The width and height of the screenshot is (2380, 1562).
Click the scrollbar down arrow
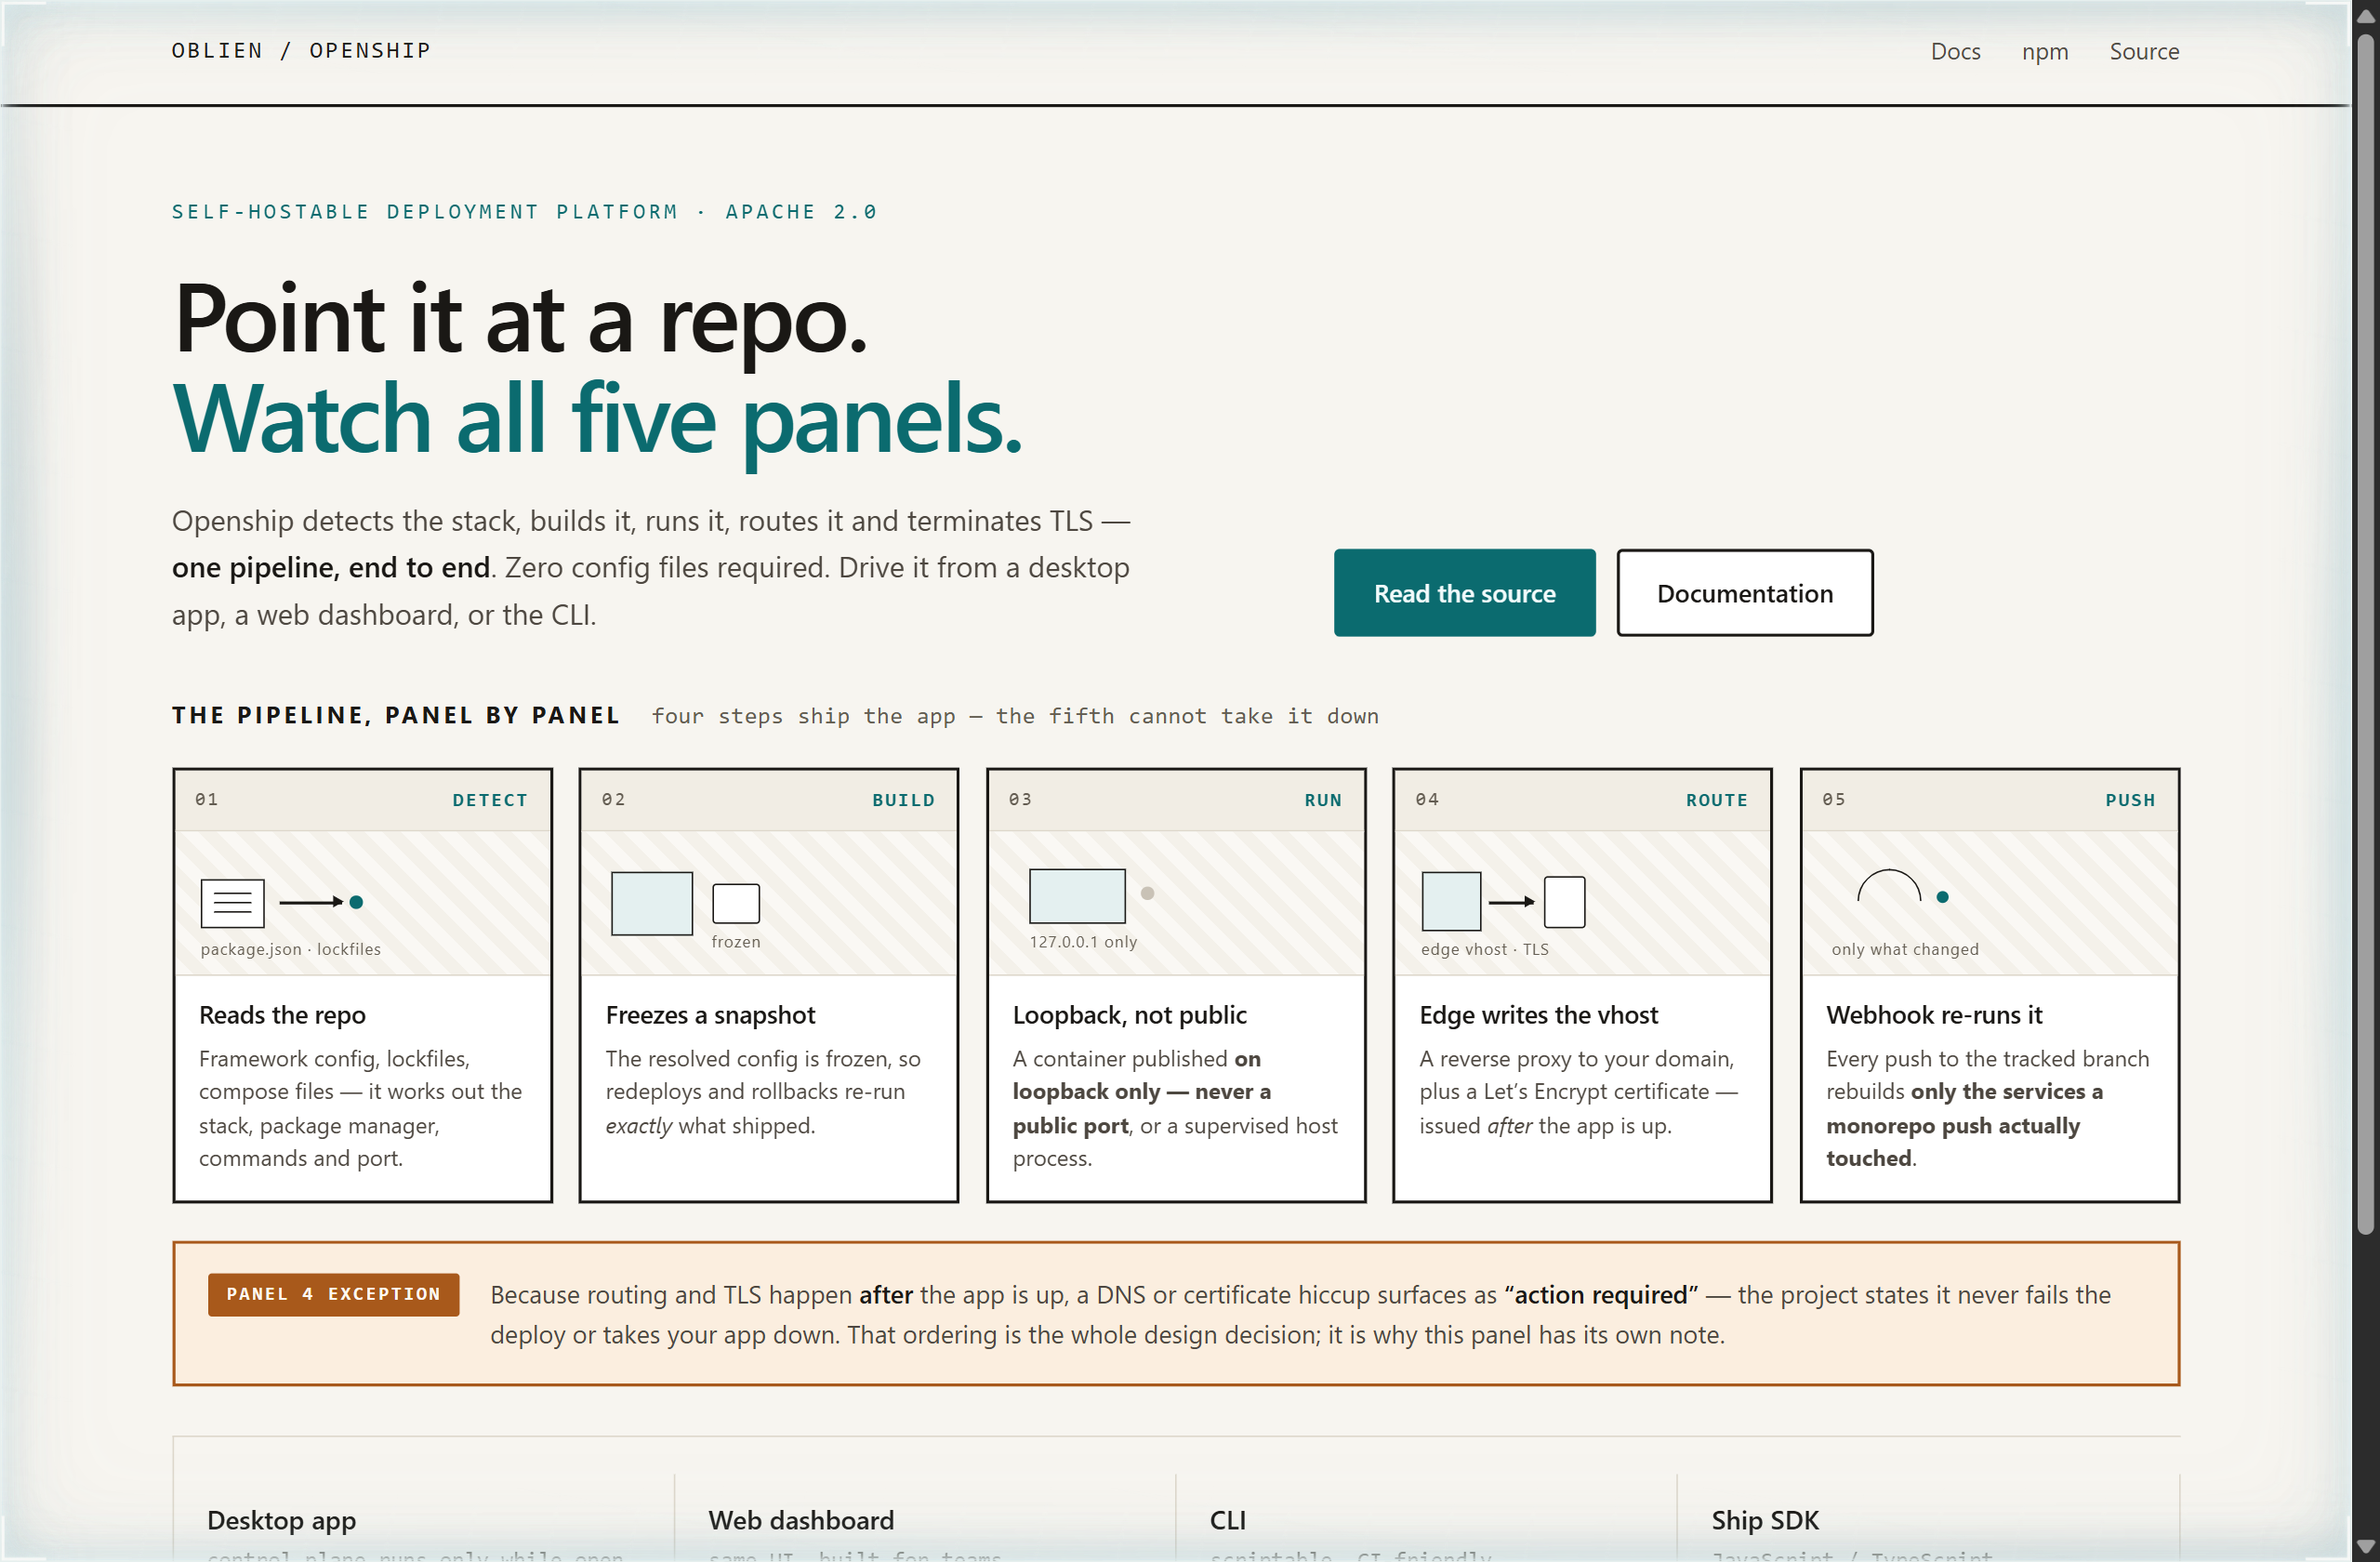point(2365,1546)
